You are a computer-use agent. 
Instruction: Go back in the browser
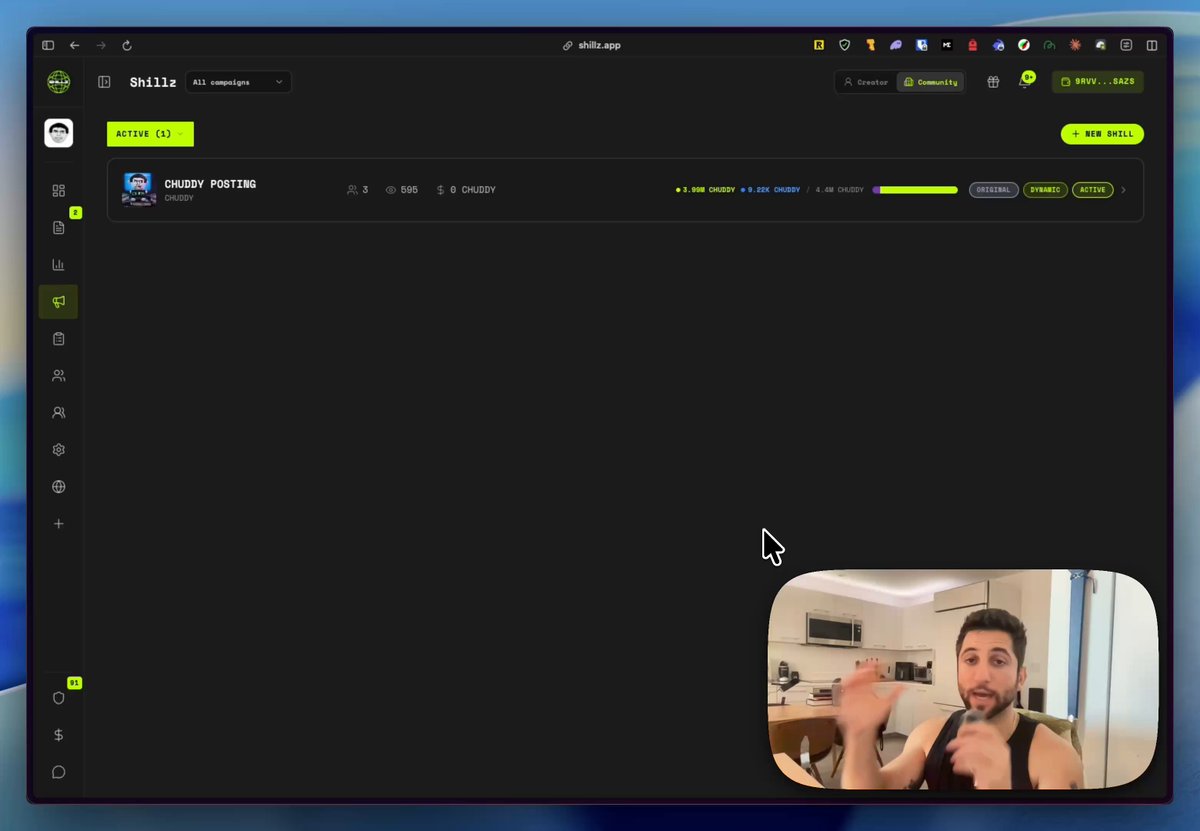74,45
